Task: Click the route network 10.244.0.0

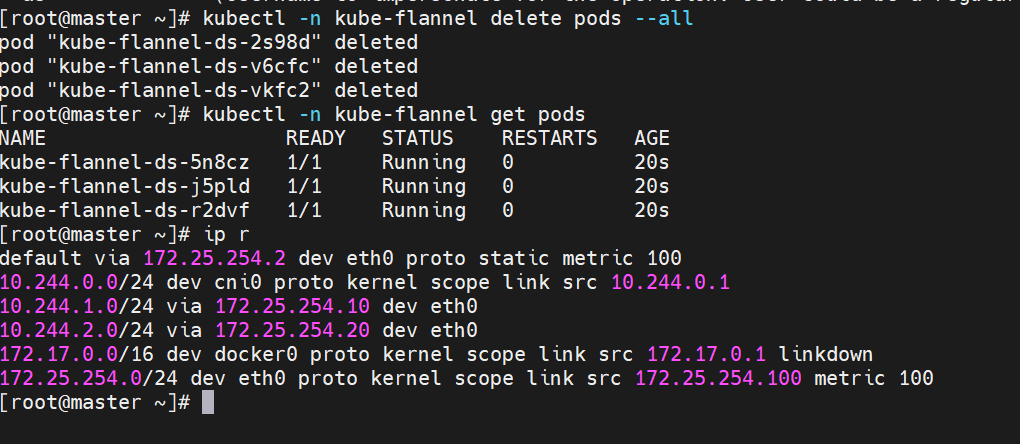Action: click(x=59, y=283)
